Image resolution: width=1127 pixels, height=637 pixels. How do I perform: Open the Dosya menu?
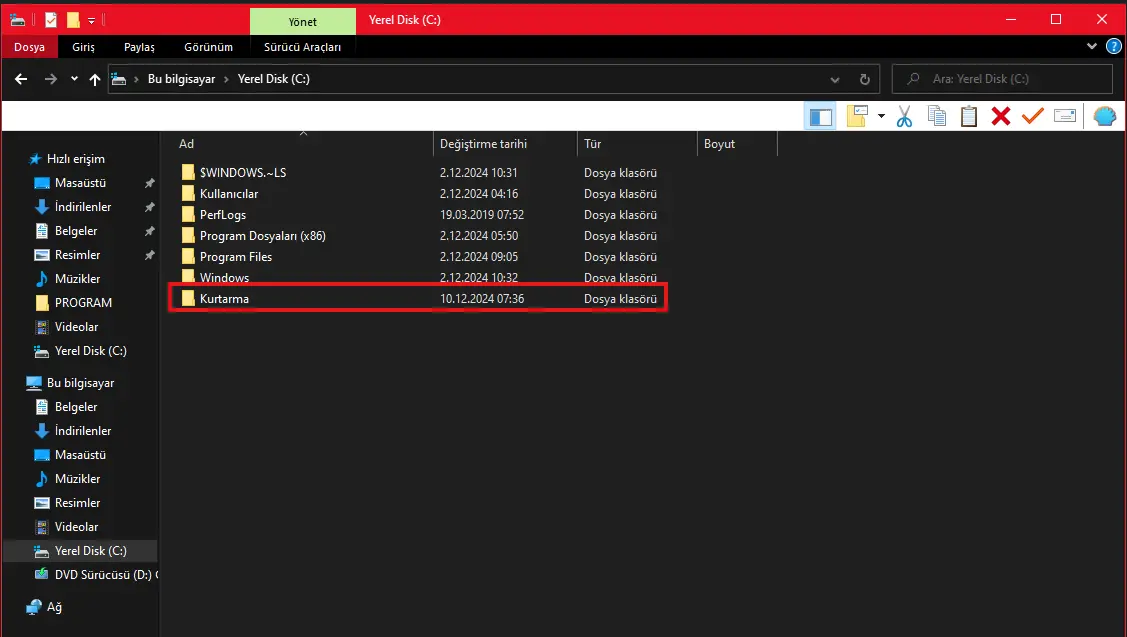[x=29, y=47]
